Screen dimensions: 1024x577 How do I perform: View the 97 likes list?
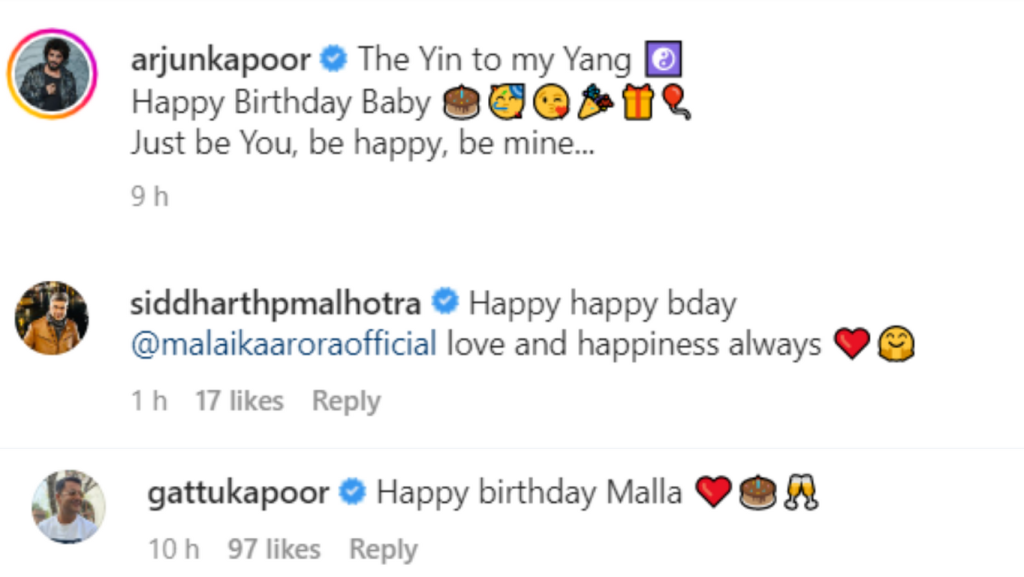(274, 550)
